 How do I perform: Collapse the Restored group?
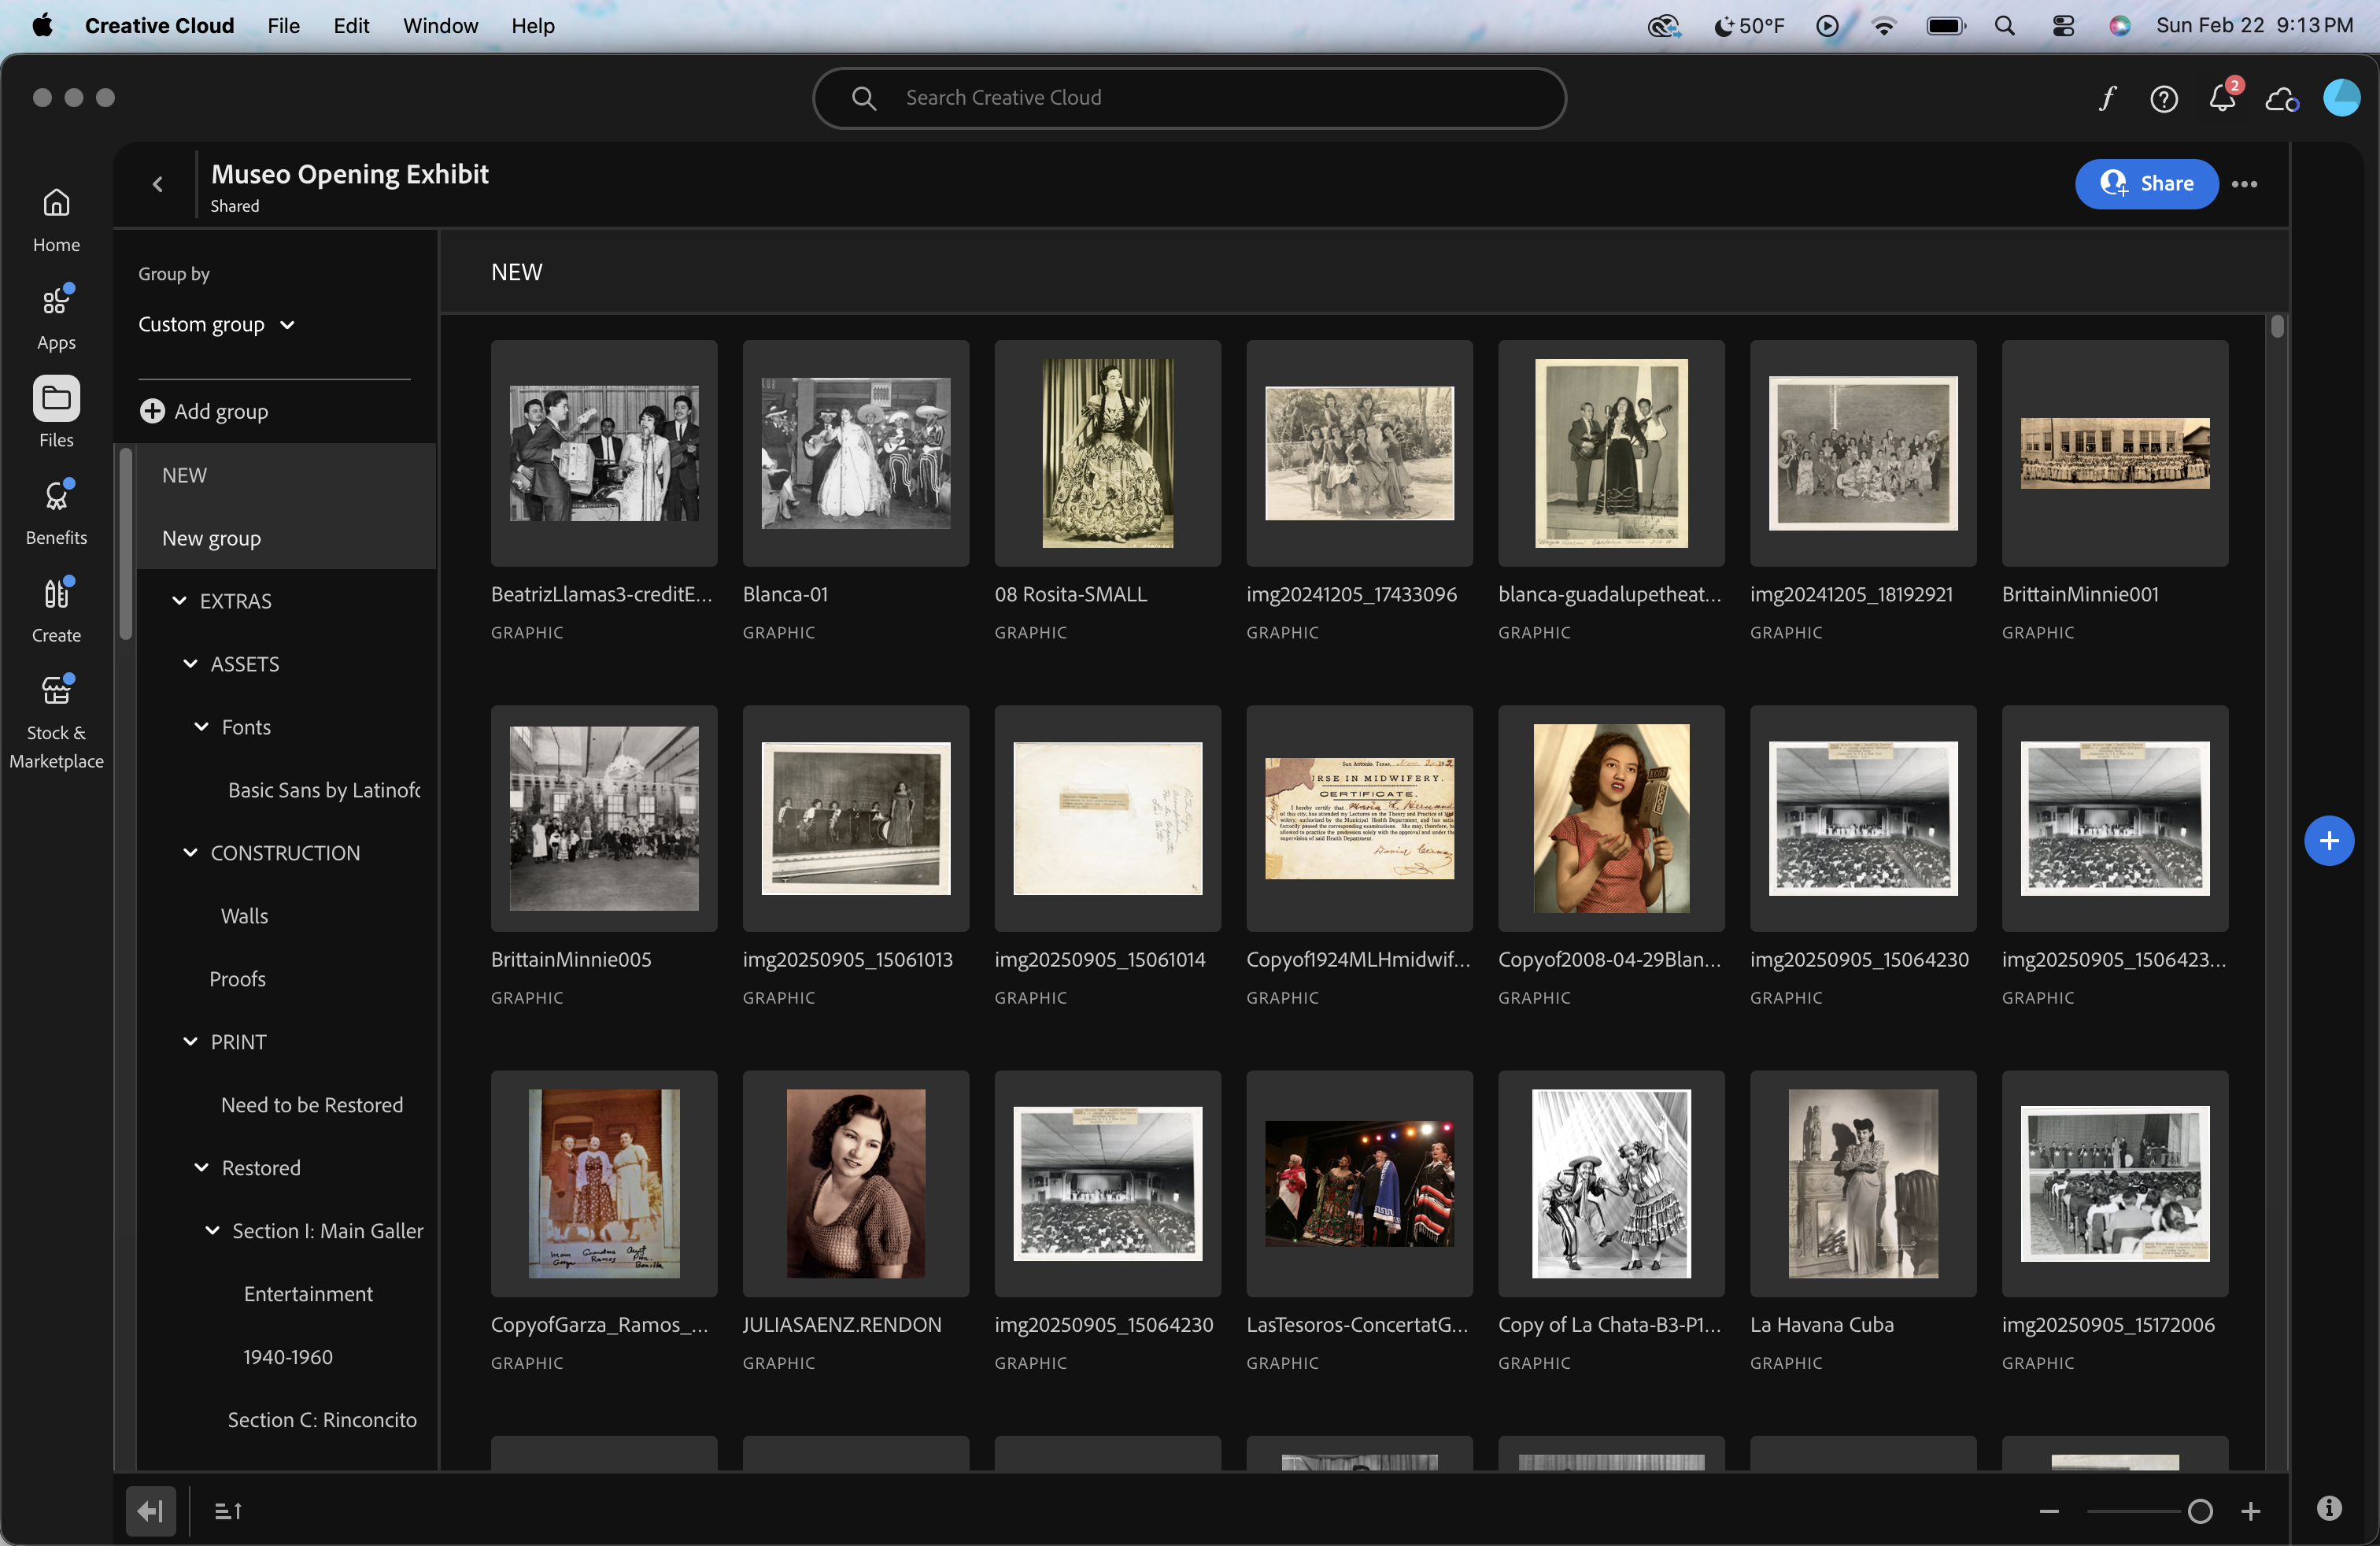pyautogui.click(x=201, y=1167)
